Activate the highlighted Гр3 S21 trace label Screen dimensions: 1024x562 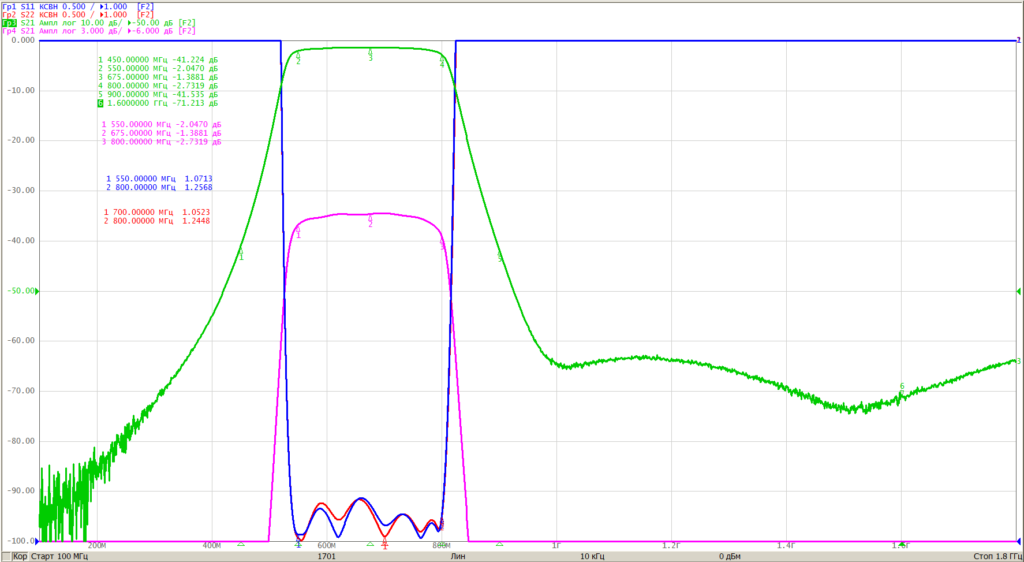point(99,23)
